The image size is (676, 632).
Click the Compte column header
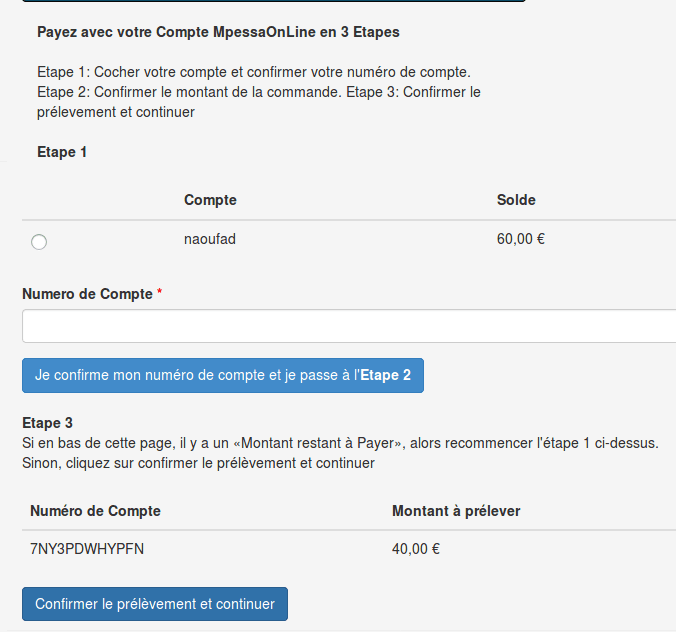click(210, 200)
